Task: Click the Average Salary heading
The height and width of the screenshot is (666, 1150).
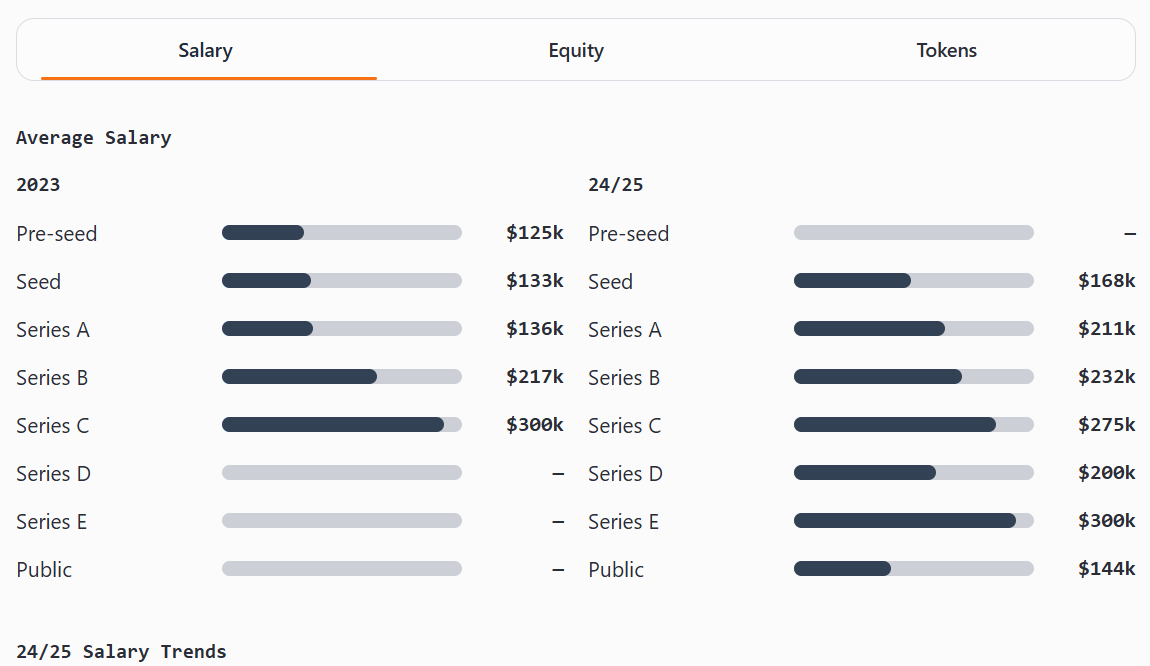Action: 94,138
